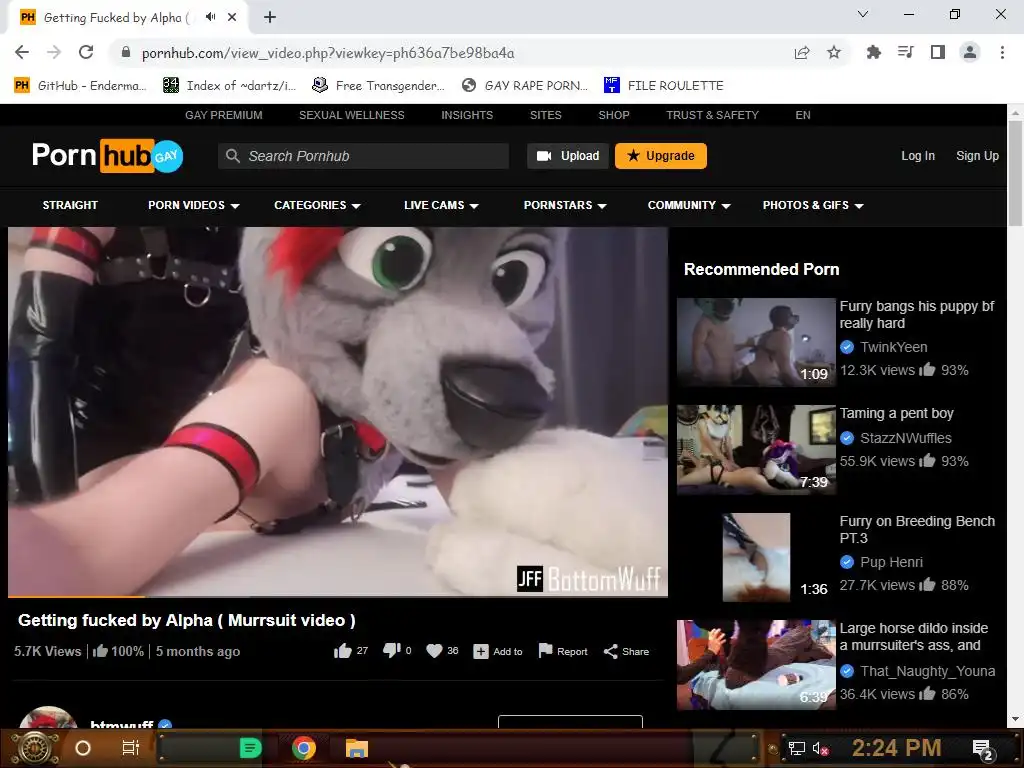This screenshot has height=768, width=1024.
Task: Click the Sign Up link
Action: tap(977, 155)
